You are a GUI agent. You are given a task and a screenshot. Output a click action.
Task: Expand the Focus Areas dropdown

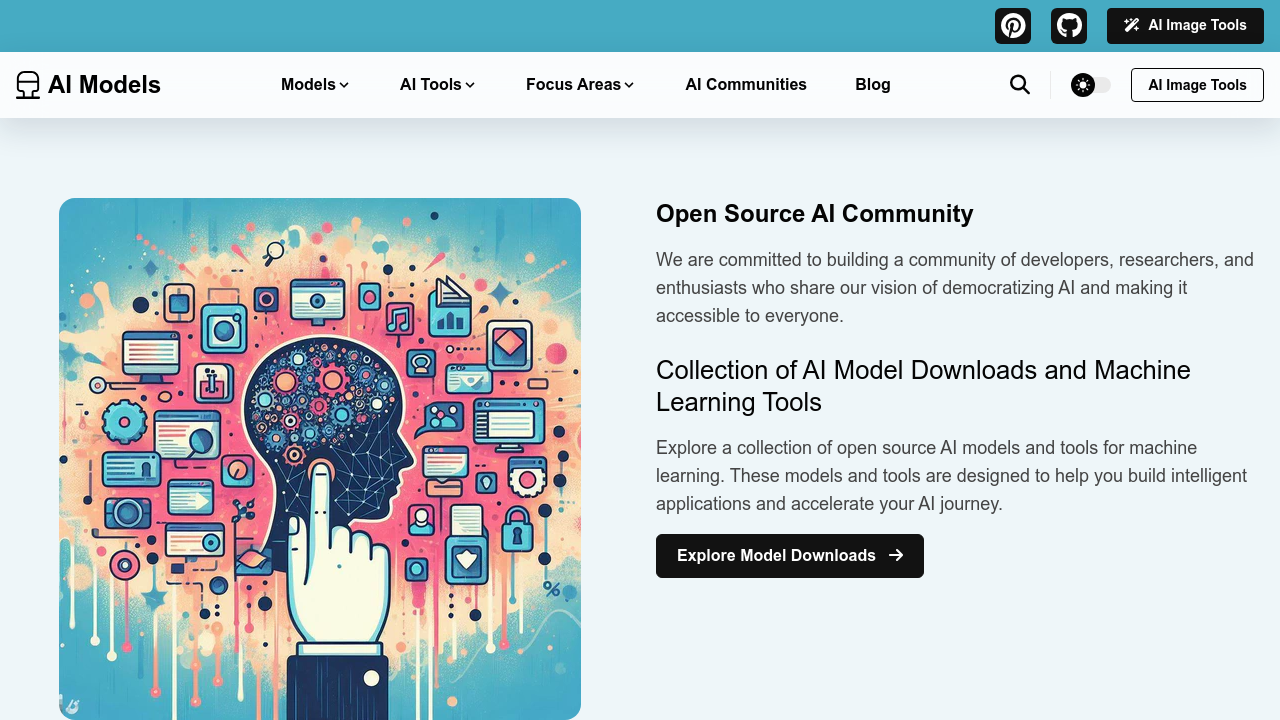[579, 85]
